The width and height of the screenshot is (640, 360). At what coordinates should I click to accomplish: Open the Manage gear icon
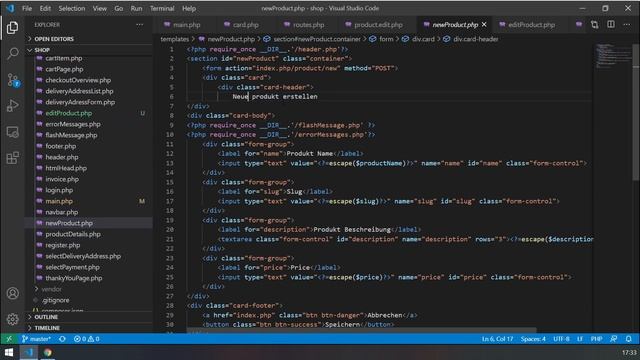[x=13, y=319]
